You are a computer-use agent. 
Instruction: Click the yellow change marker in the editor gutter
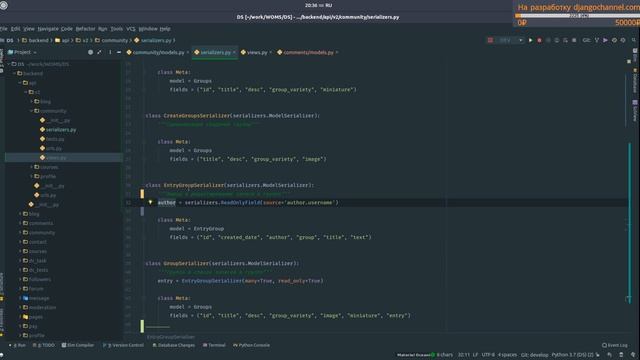pyautogui.click(x=142, y=194)
